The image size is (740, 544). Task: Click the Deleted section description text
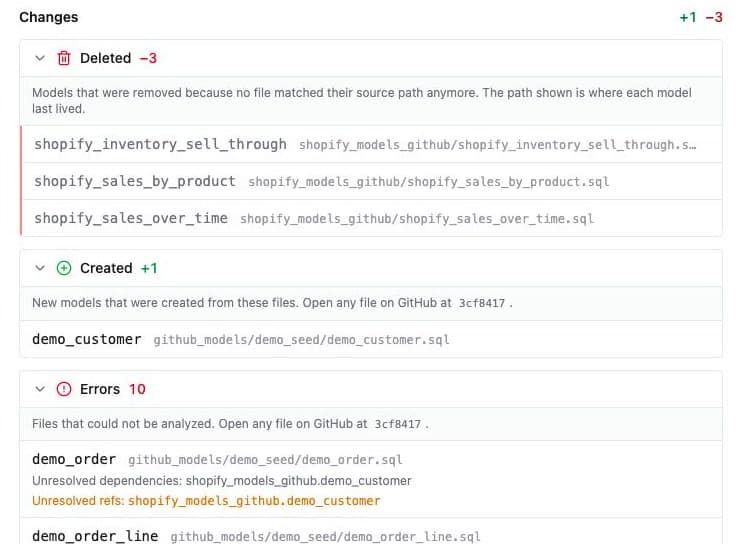[362, 100]
